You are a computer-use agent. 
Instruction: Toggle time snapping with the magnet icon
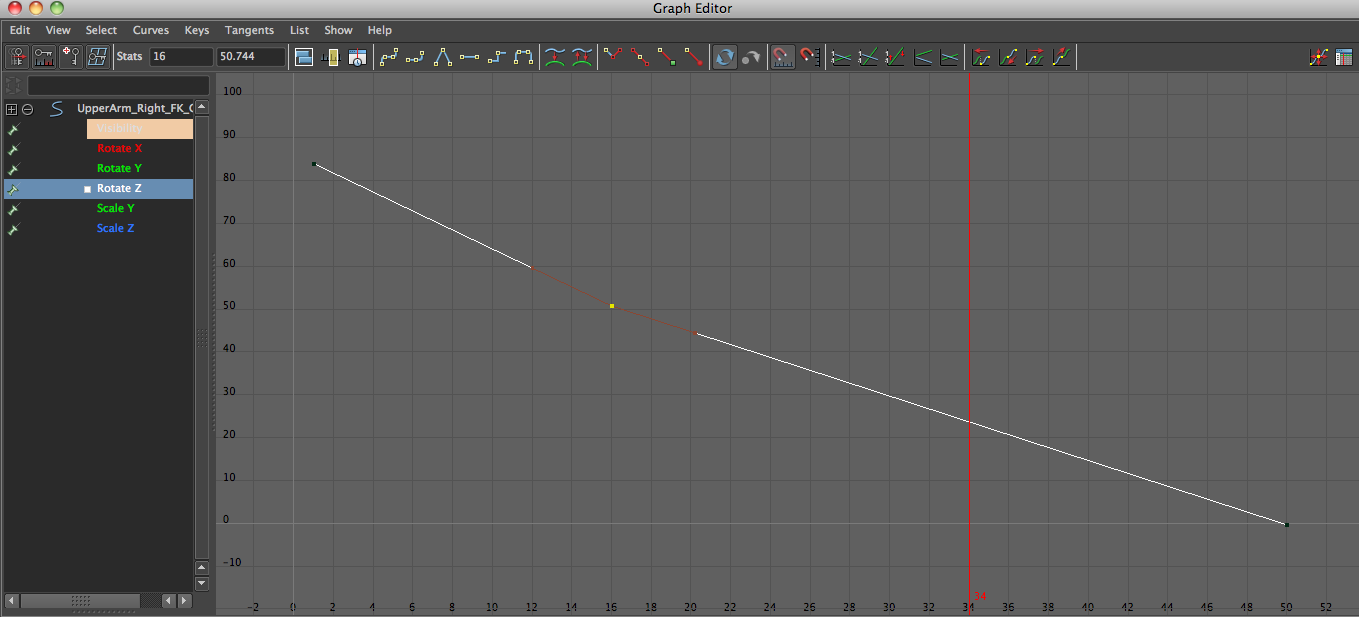tap(782, 57)
